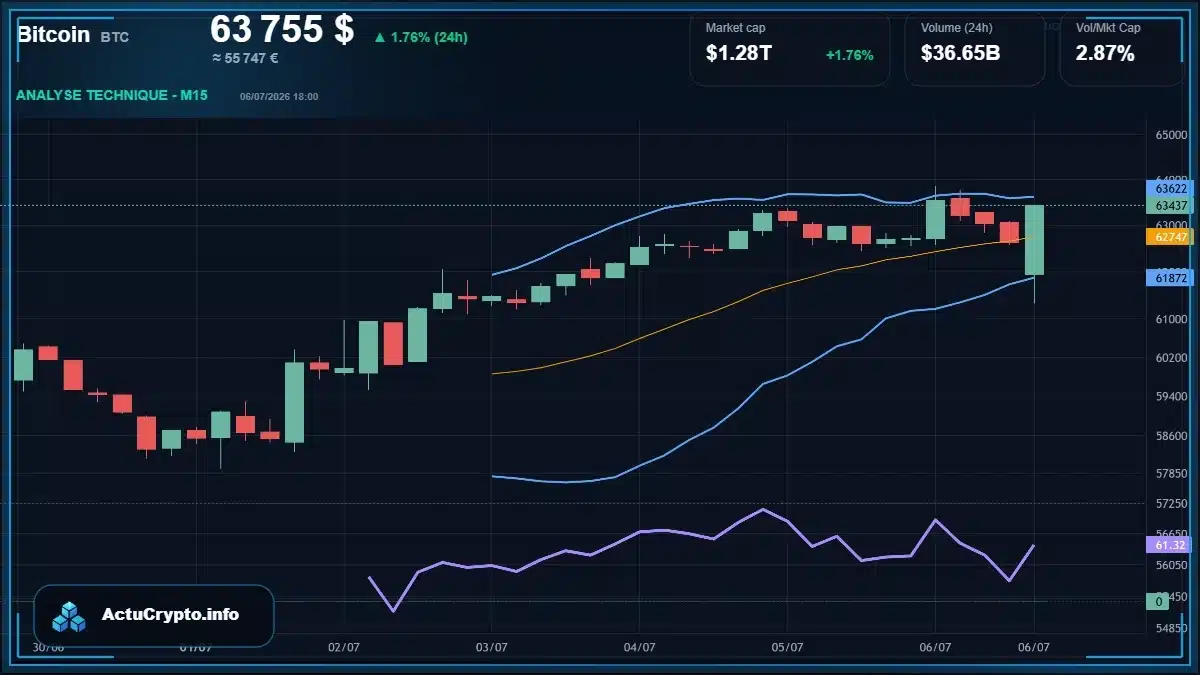Viewport: 1200px width, 675px height.
Task: Click the 61000 price axis label
Action: coord(1171,319)
